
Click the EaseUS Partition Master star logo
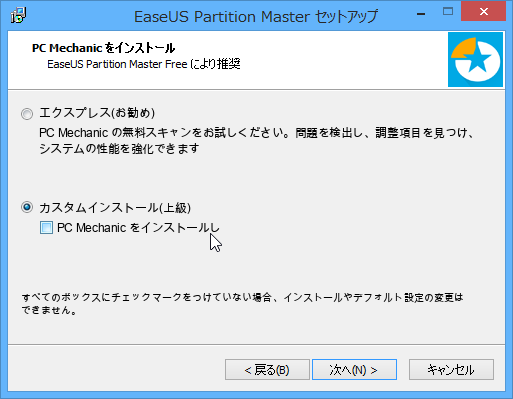(475, 59)
